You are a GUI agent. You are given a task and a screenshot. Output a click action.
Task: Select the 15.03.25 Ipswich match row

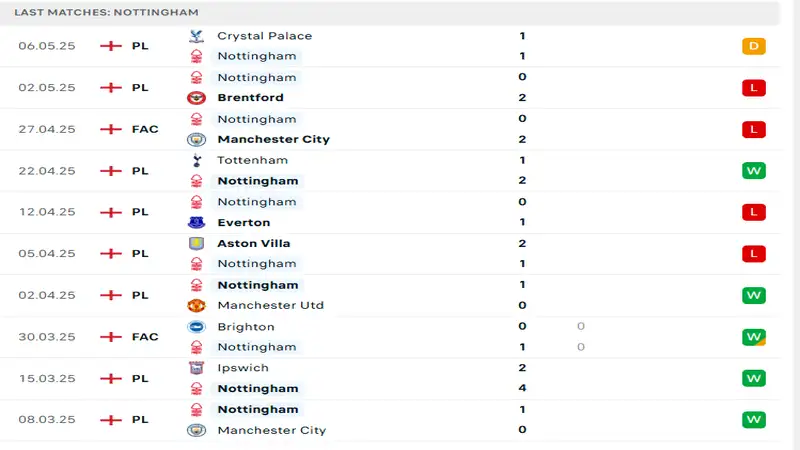[x=400, y=378]
